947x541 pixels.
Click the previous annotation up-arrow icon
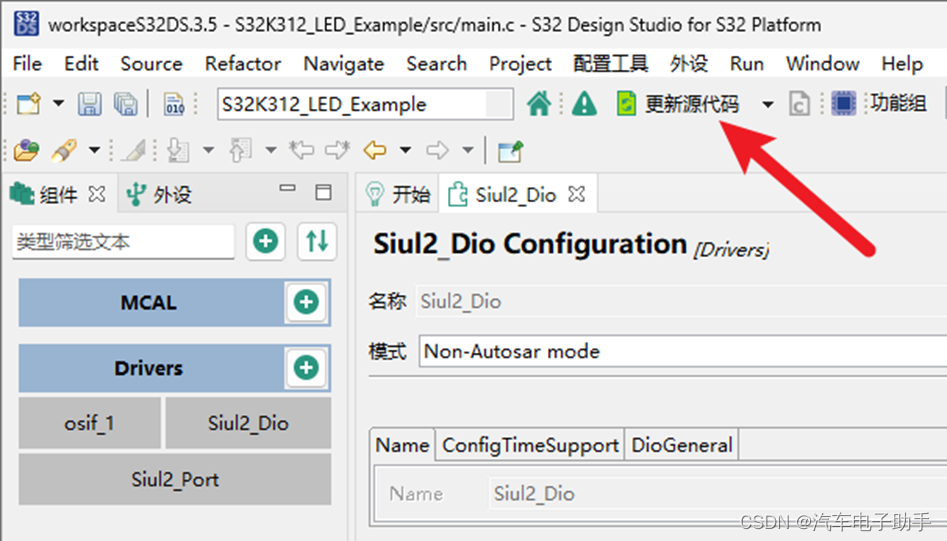(x=240, y=150)
